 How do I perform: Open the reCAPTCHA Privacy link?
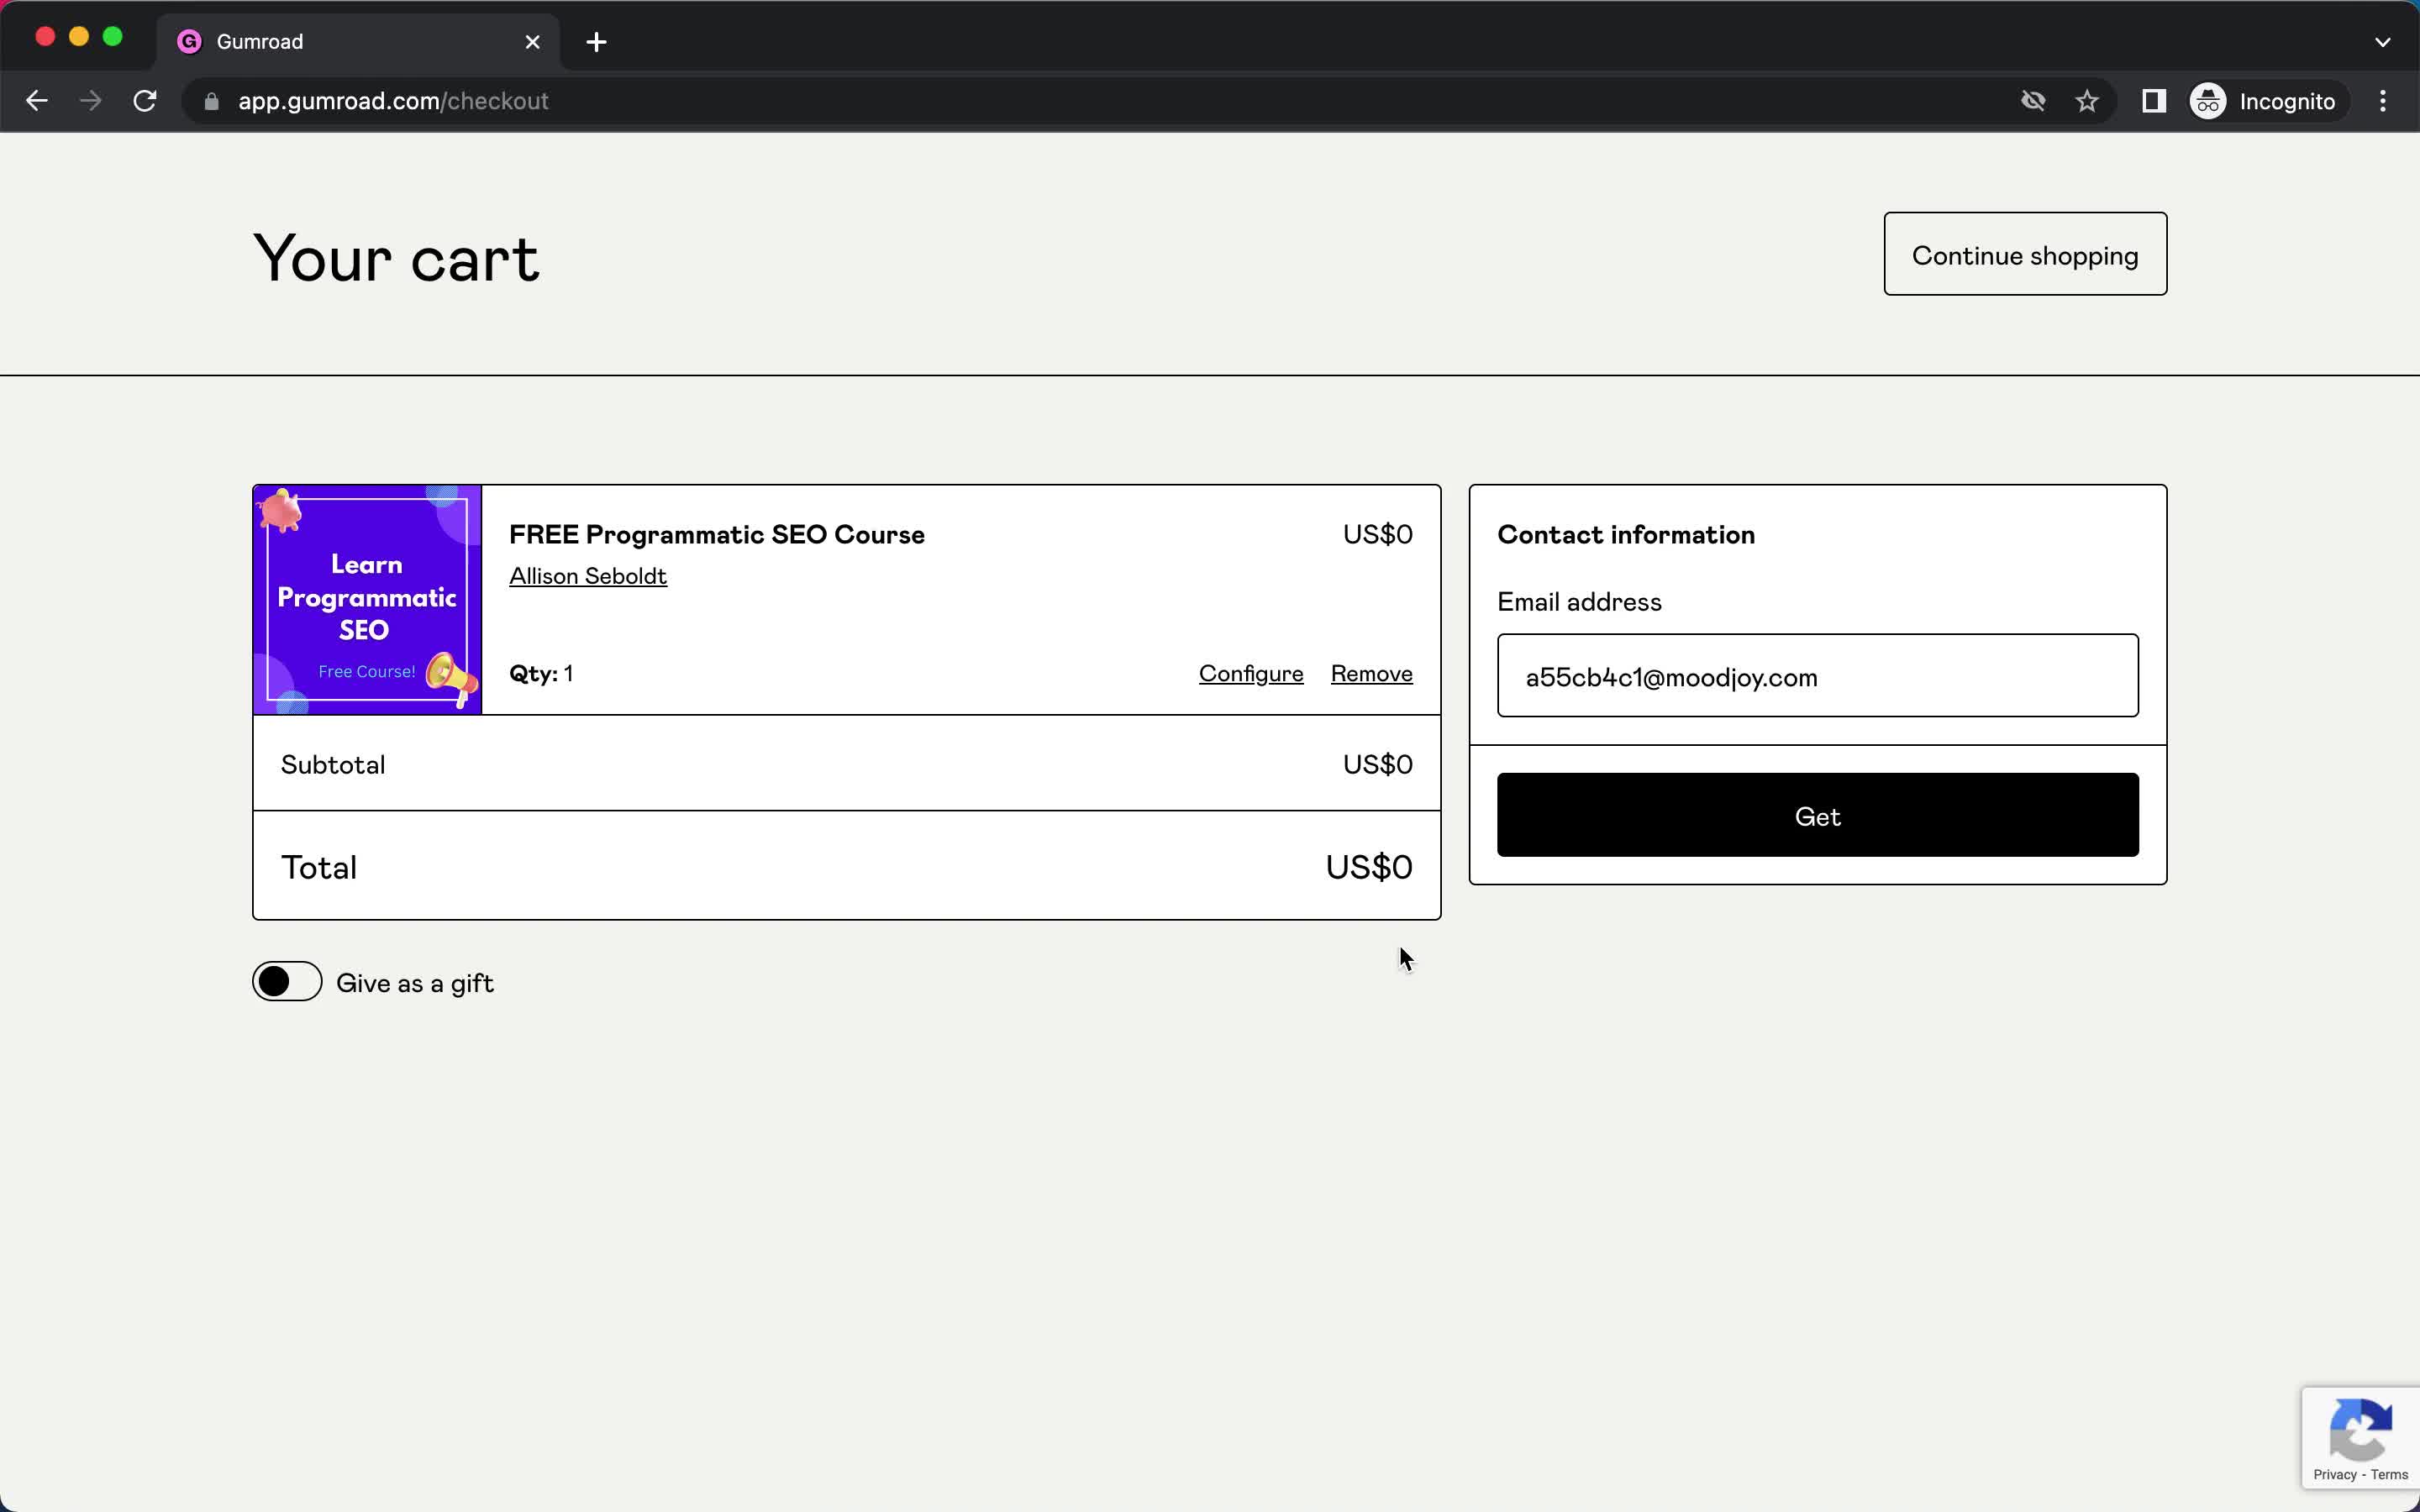click(2334, 1475)
